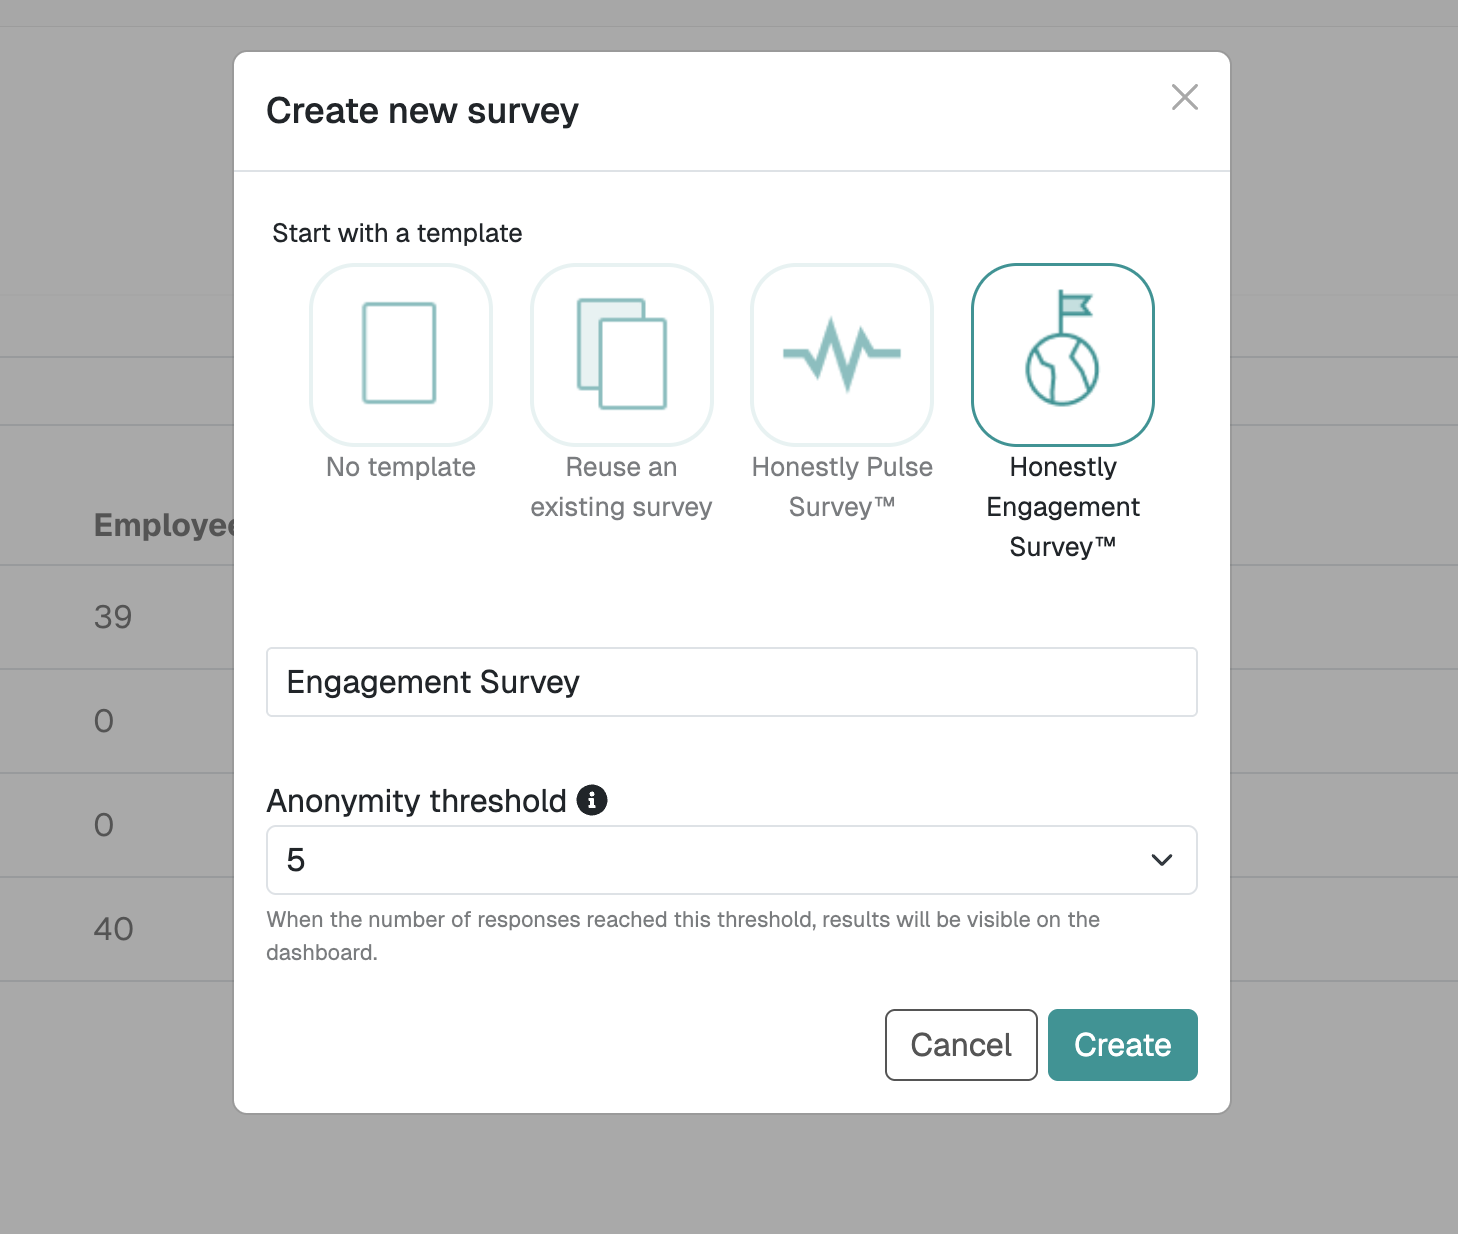The width and height of the screenshot is (1458, 1234).
Task: Select the Honestly Engagement Survey globe icon
Action: point(1062,354)
